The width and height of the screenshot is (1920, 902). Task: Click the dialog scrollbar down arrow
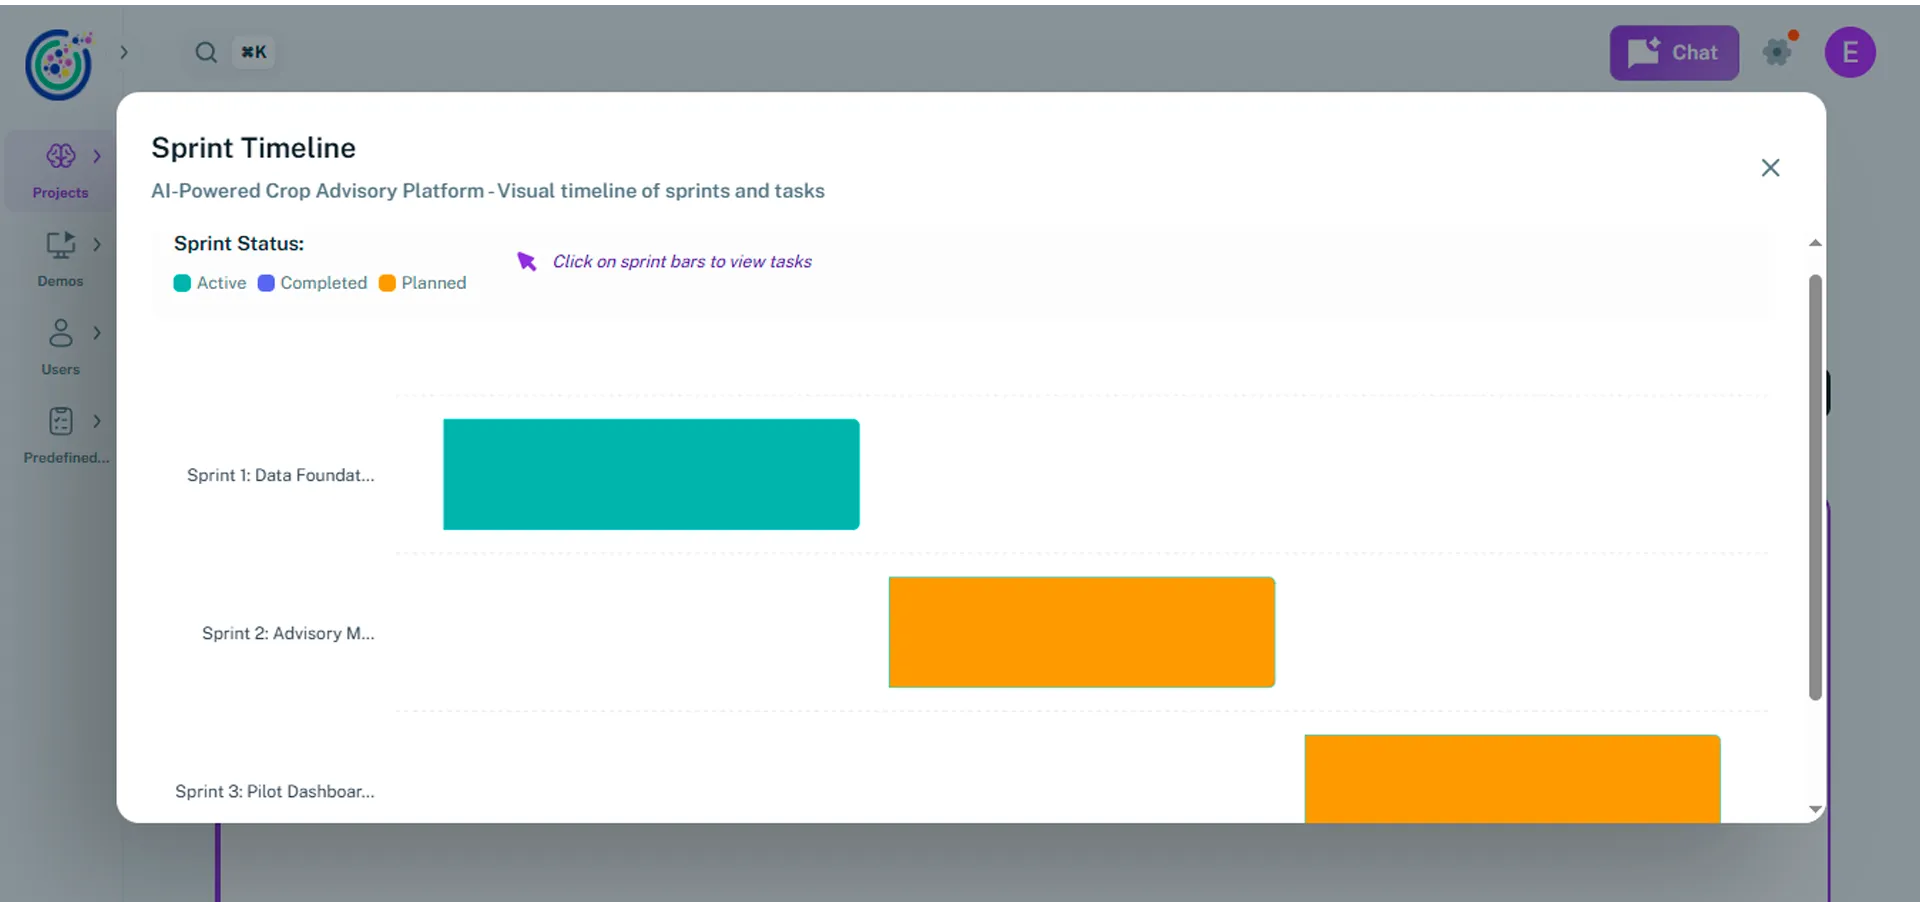pyautogui.click(x=1815, y=809)
